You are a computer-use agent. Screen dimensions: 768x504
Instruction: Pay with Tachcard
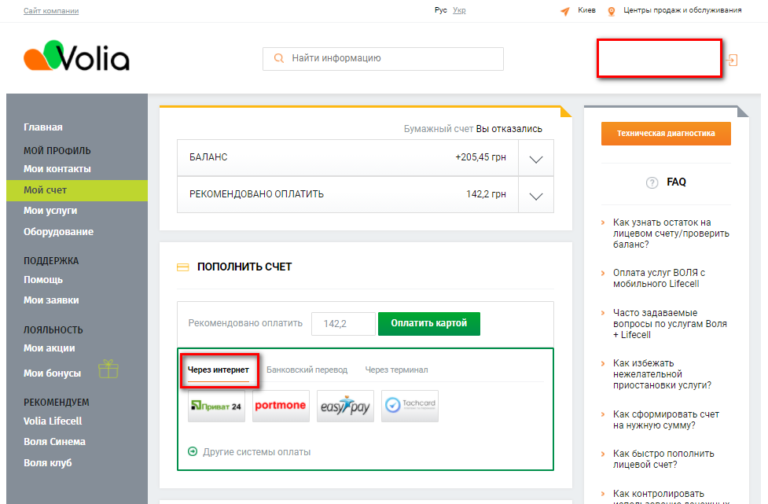pos(410,406)
